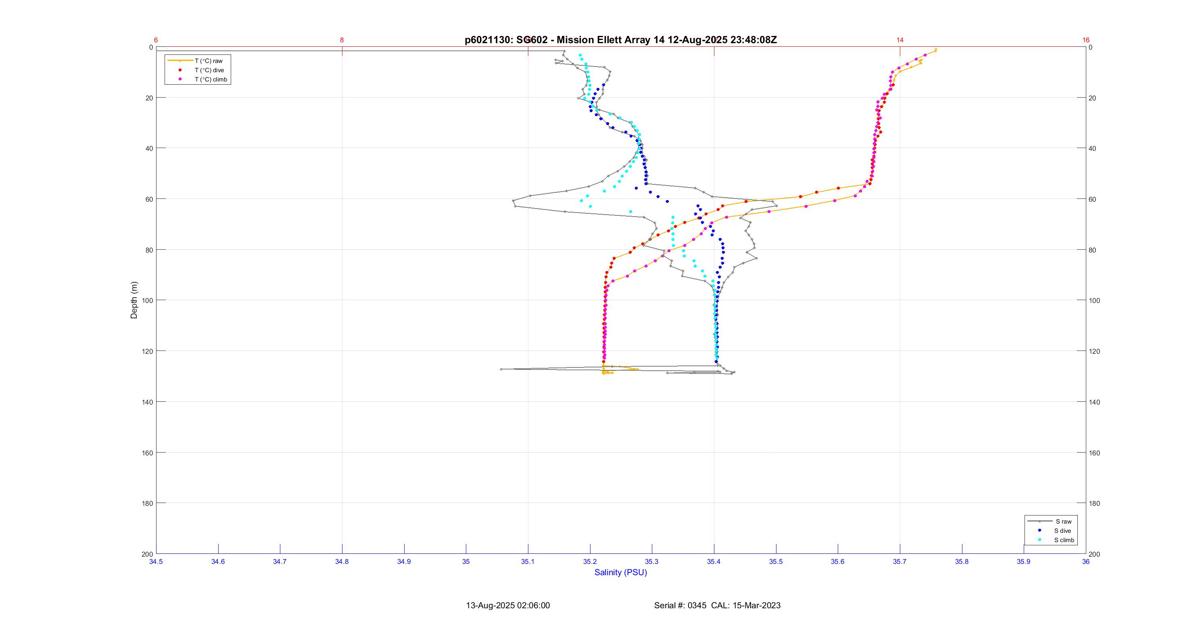Click the 35.8 salinity tick label
Screen dimensions: 1200x622
pyautogui.click(x=962, y=562)
